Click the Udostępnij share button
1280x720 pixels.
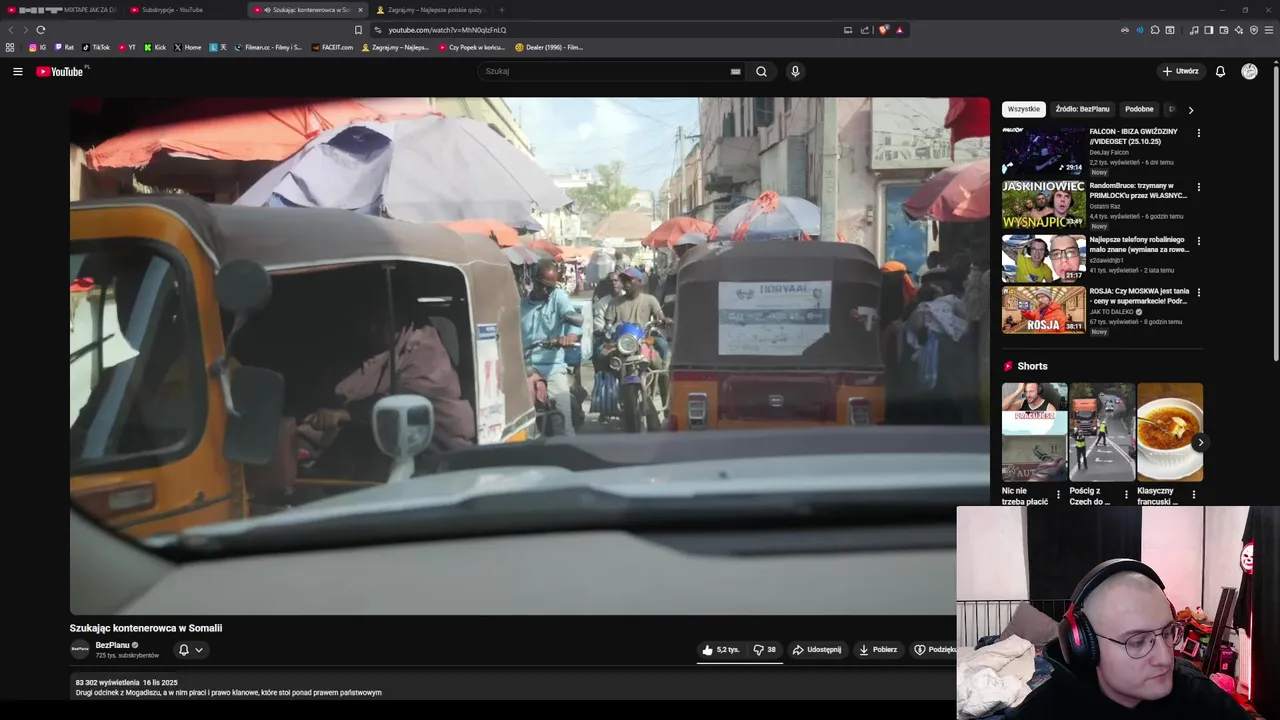(817, 650)
